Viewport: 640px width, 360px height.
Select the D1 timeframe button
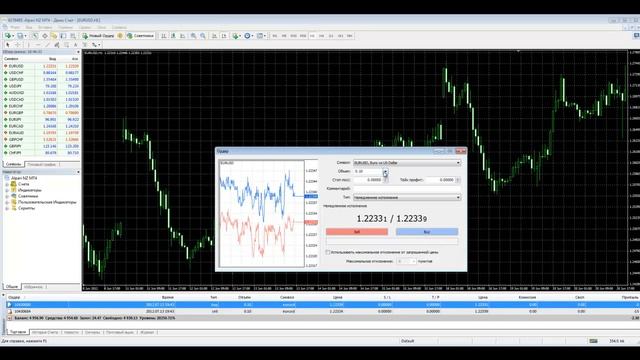pos(331,36)
